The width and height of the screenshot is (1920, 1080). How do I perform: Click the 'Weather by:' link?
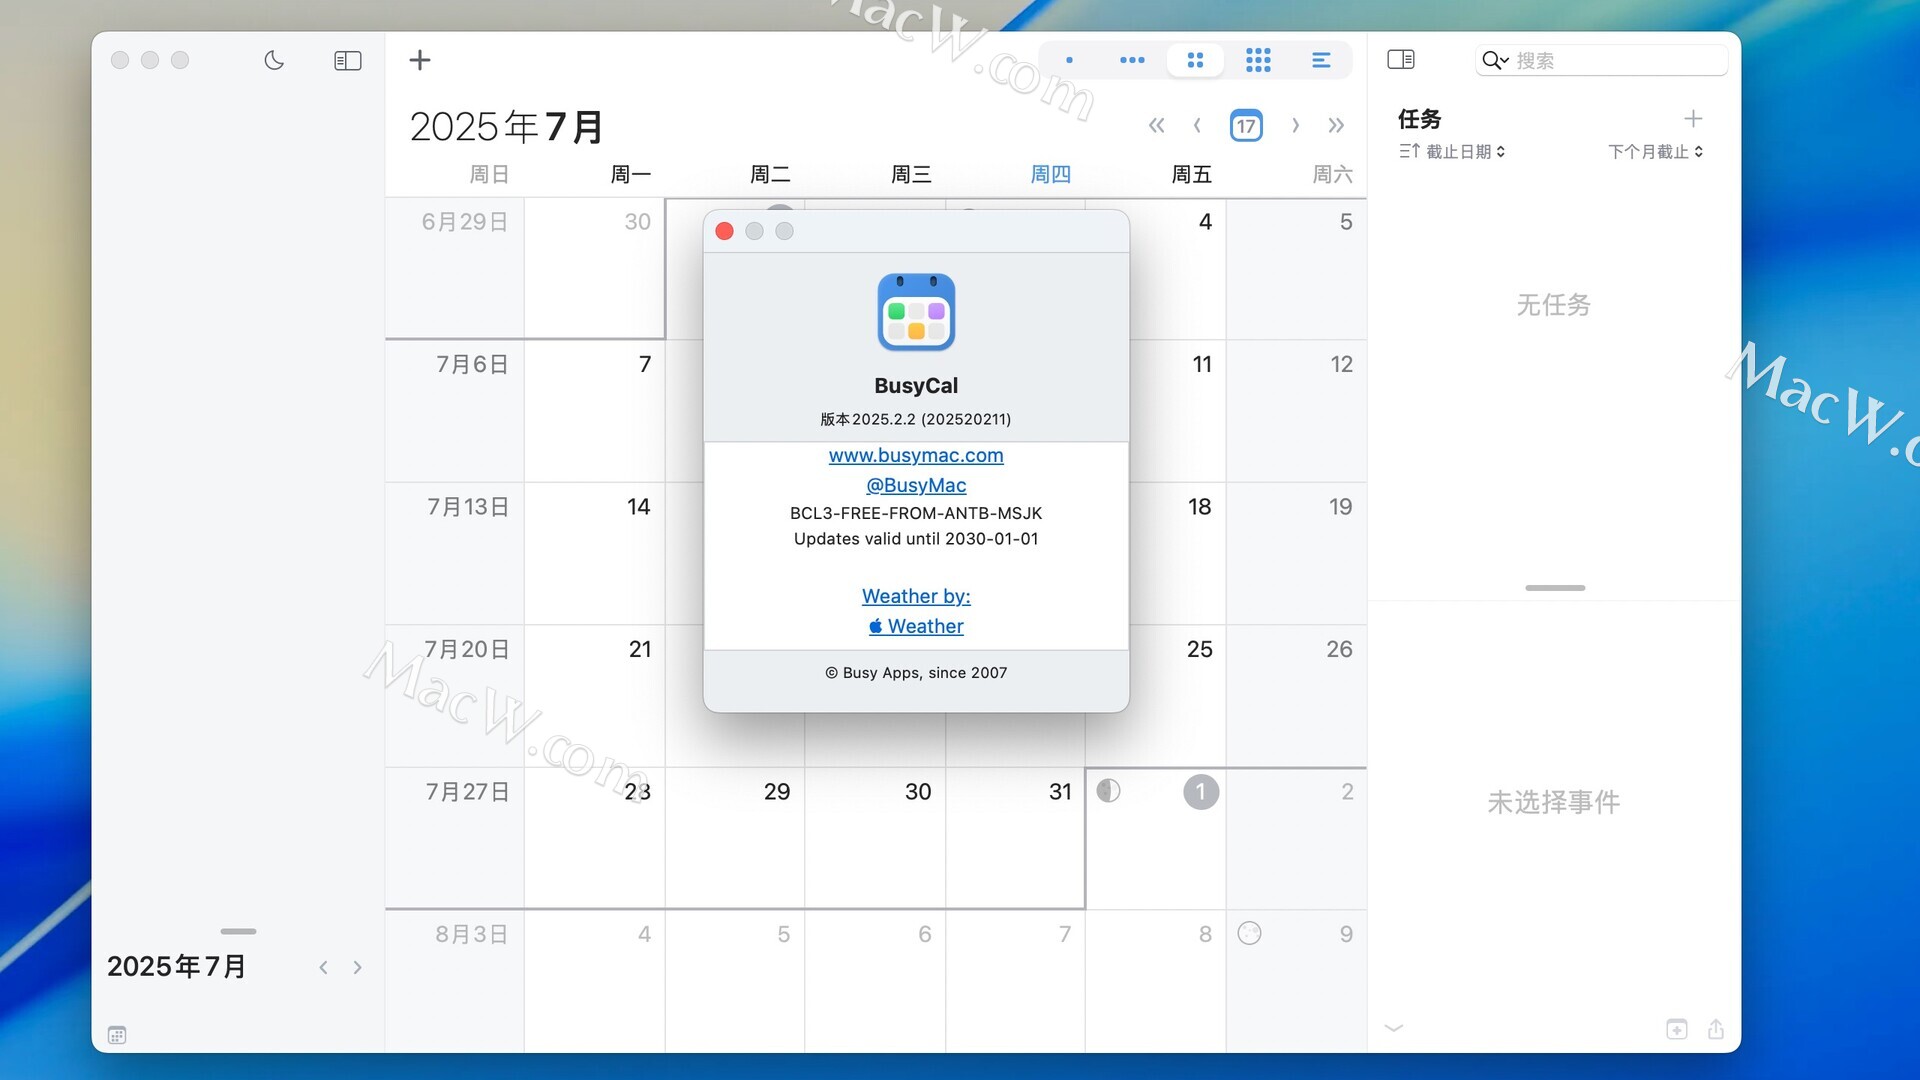pos(916,596)
